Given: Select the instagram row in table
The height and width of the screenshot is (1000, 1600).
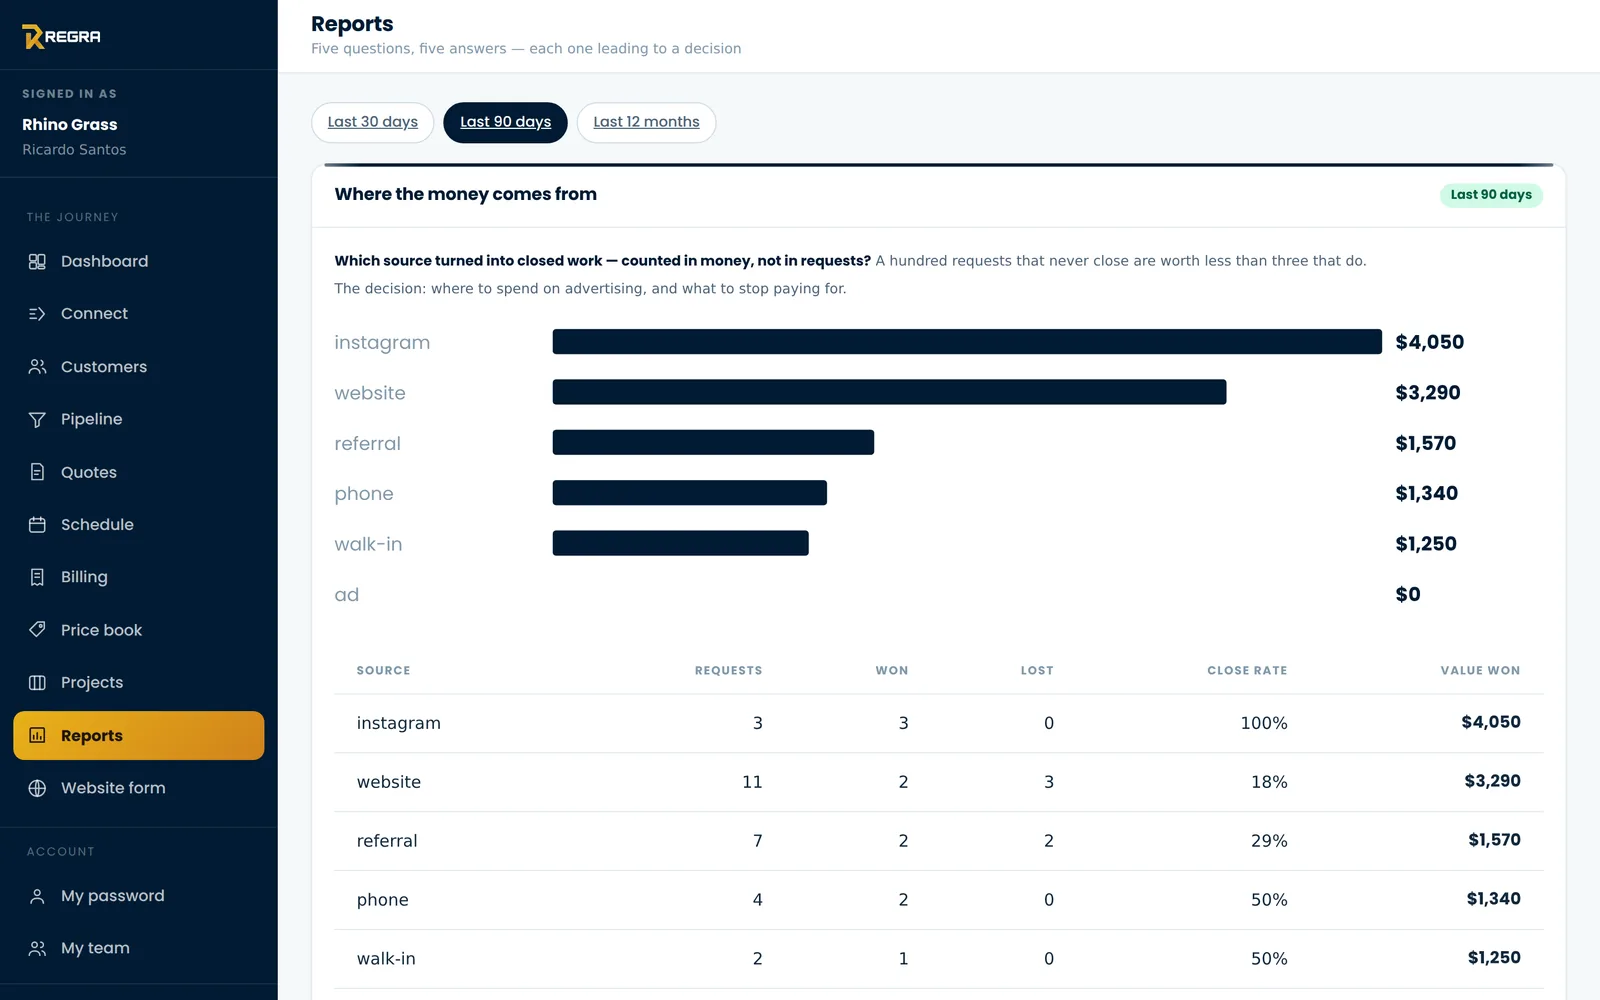Looking at the screenshot, I should (x=939, y=723).
